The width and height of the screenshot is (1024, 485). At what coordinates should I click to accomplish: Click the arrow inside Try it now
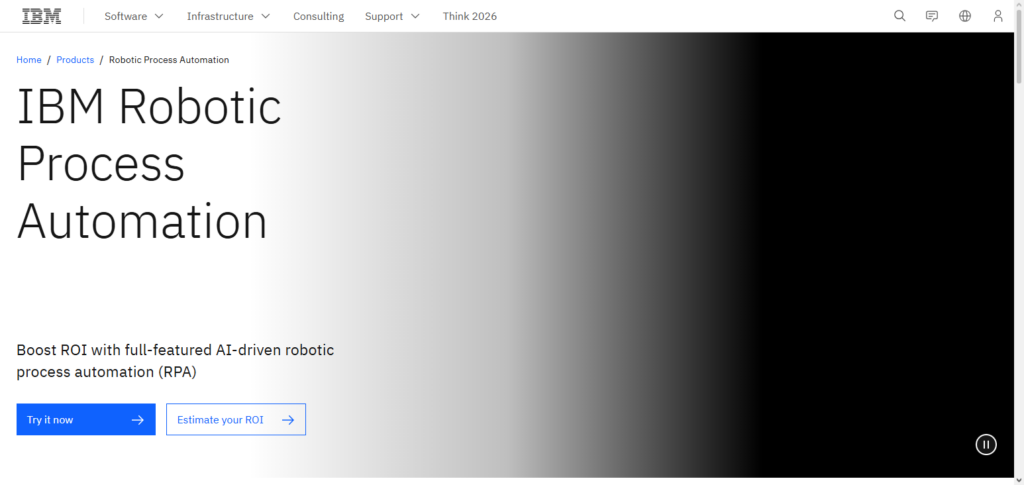(x=138, y=420)
